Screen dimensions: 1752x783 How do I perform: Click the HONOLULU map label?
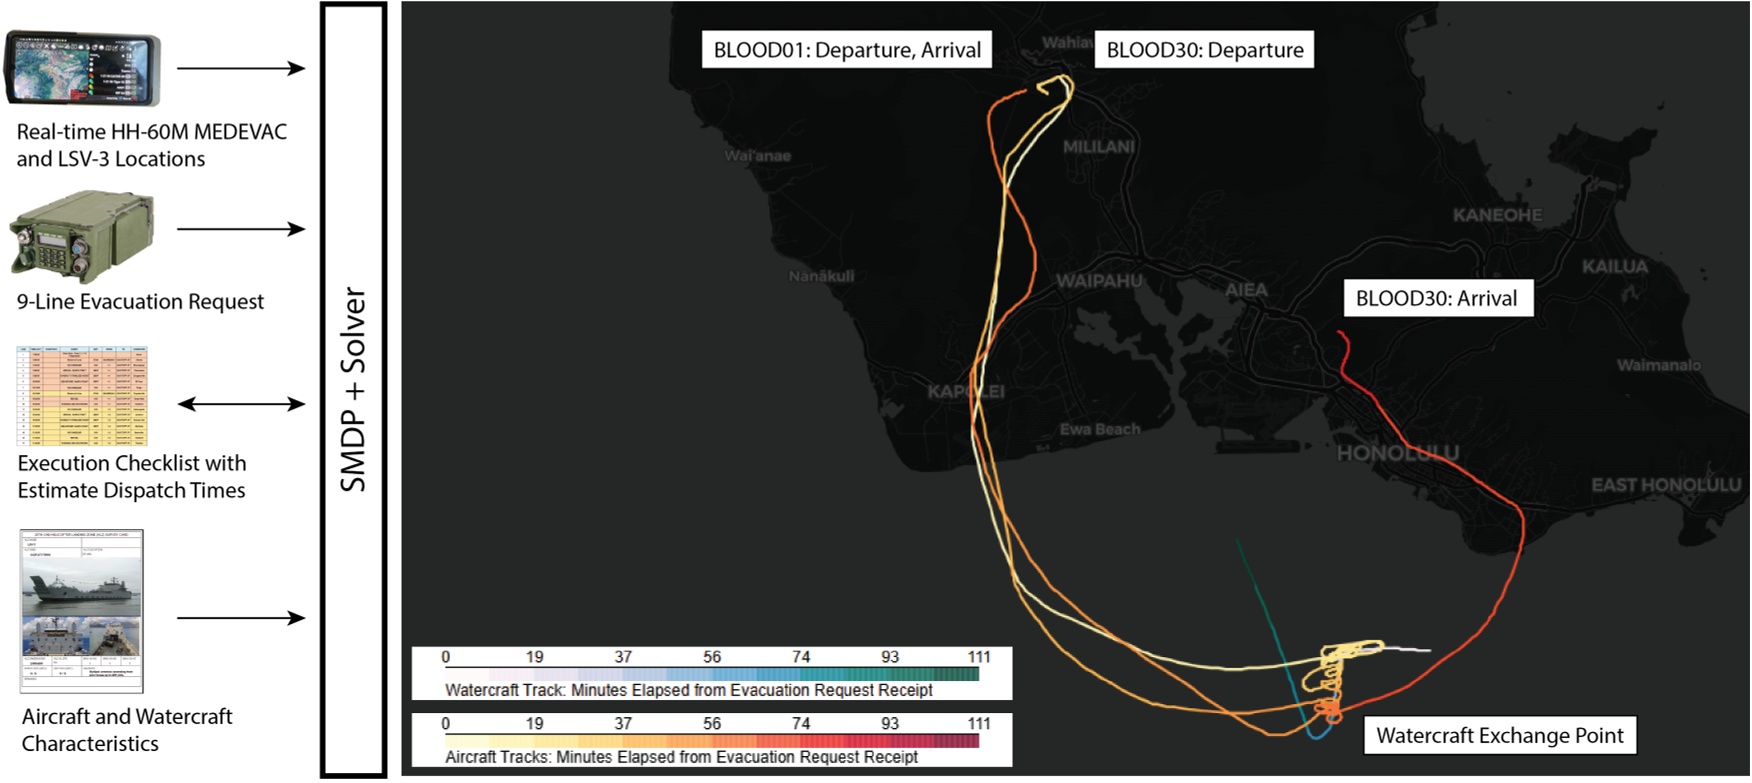click(1397, 453)
